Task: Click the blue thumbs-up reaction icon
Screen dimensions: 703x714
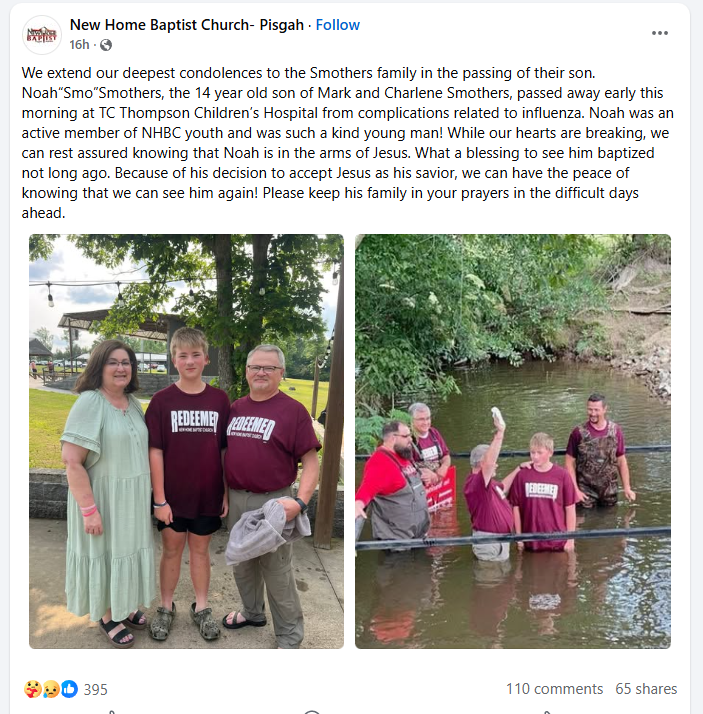Action: [69, 689]
